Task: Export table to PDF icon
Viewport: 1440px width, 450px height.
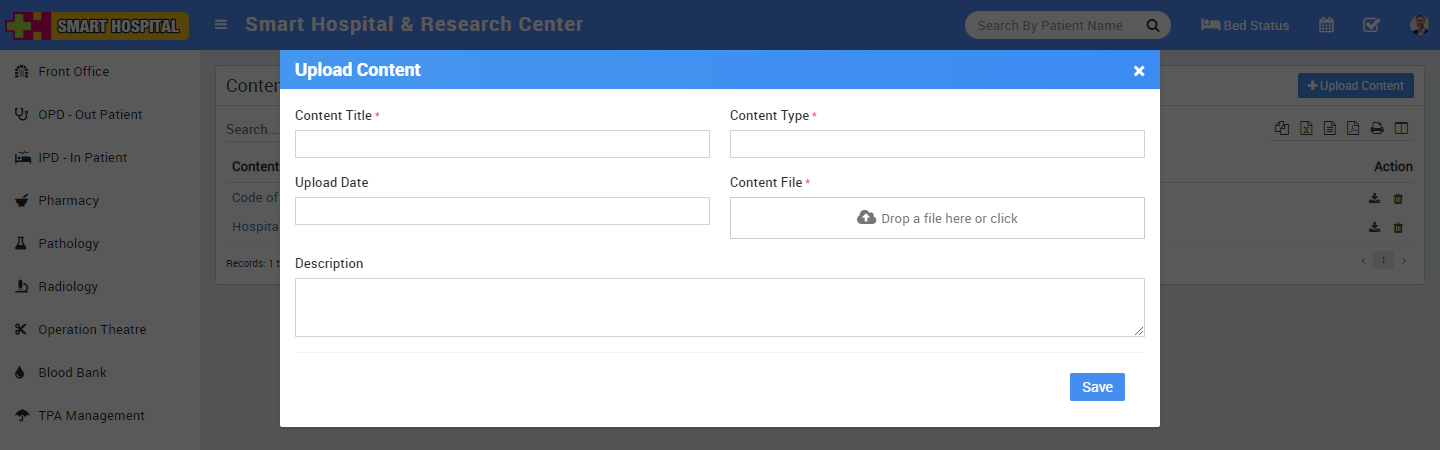Action: tap(1353, 128)
